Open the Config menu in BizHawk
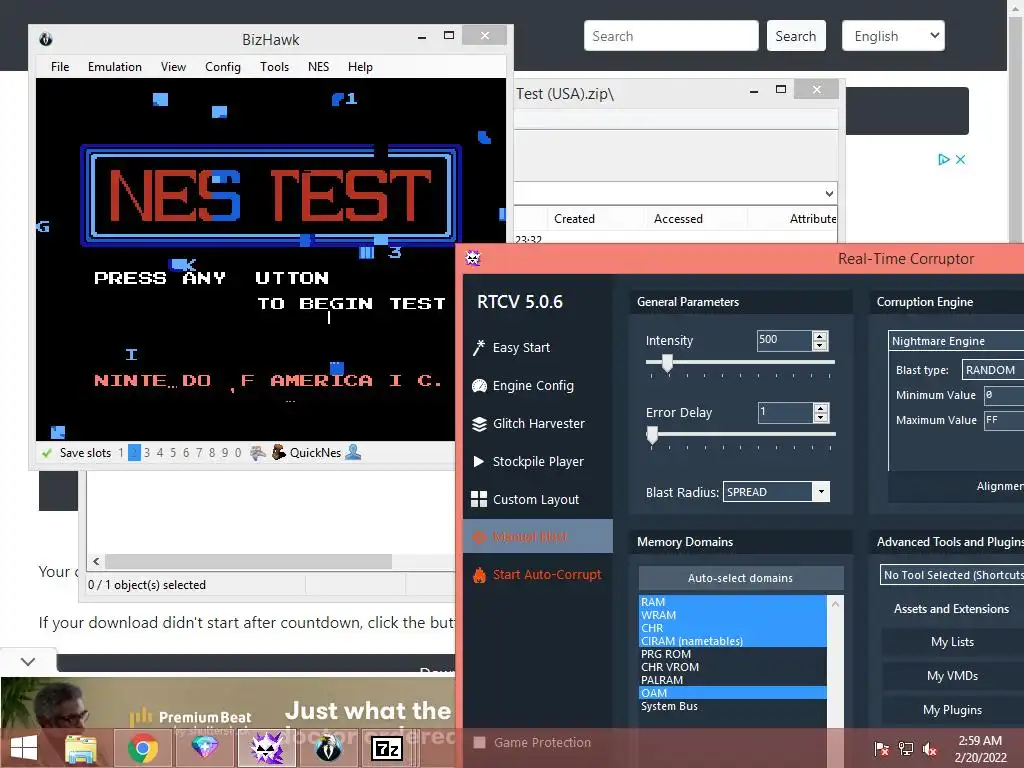The image size is (1024, 768). (223, 67)
